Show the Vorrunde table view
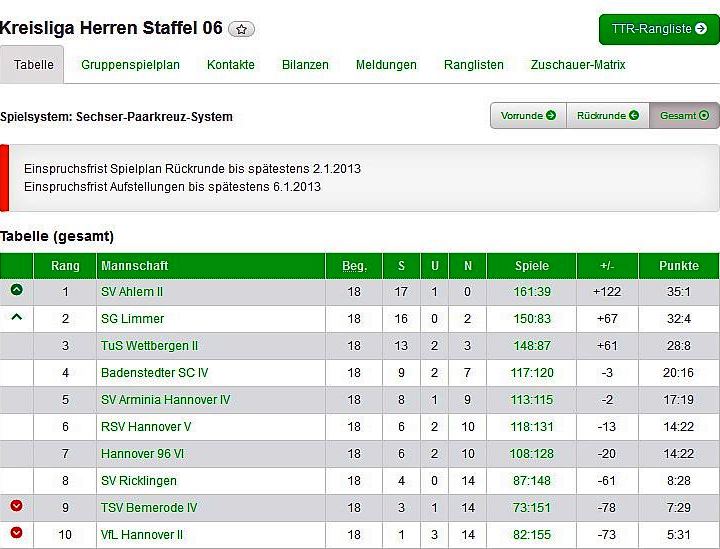This screenshot has width=720, height=549. pyautogui.click(x=528, y=116)
